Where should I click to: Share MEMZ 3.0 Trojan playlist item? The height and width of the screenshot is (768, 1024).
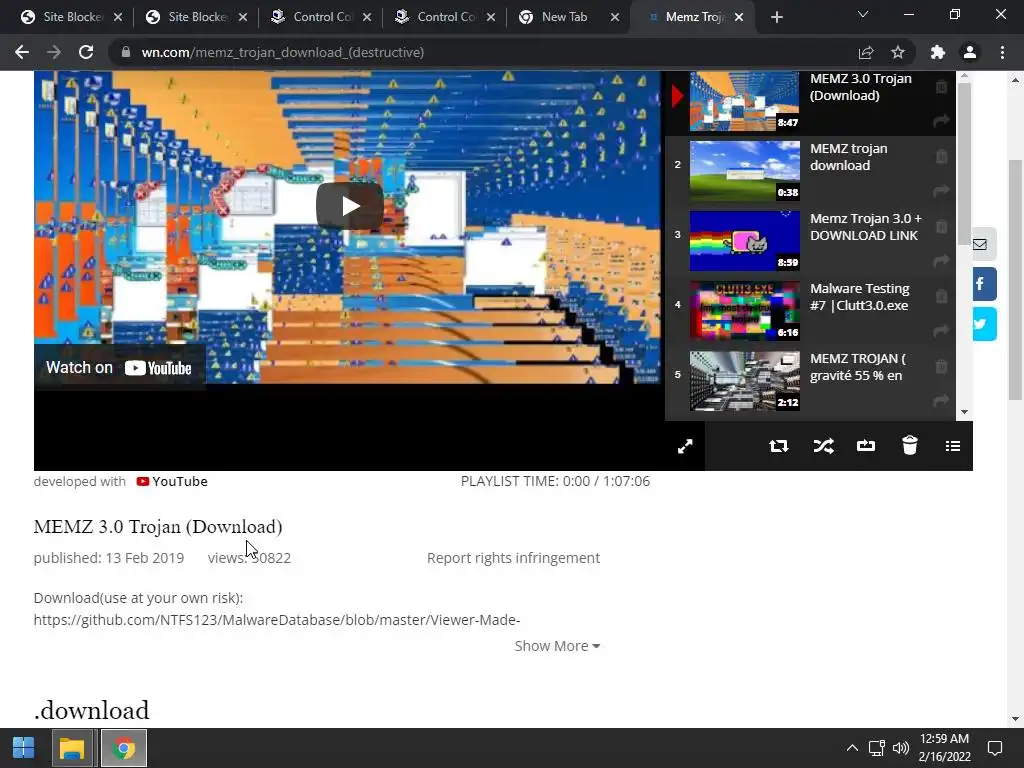pos(941,121)
